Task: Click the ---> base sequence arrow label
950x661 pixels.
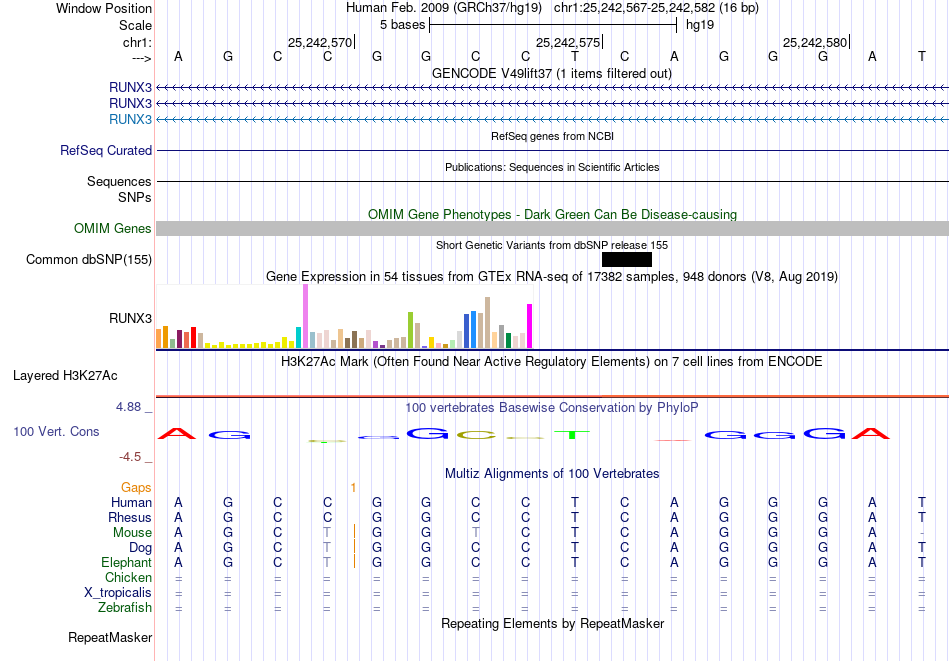Action: (142, 58)
